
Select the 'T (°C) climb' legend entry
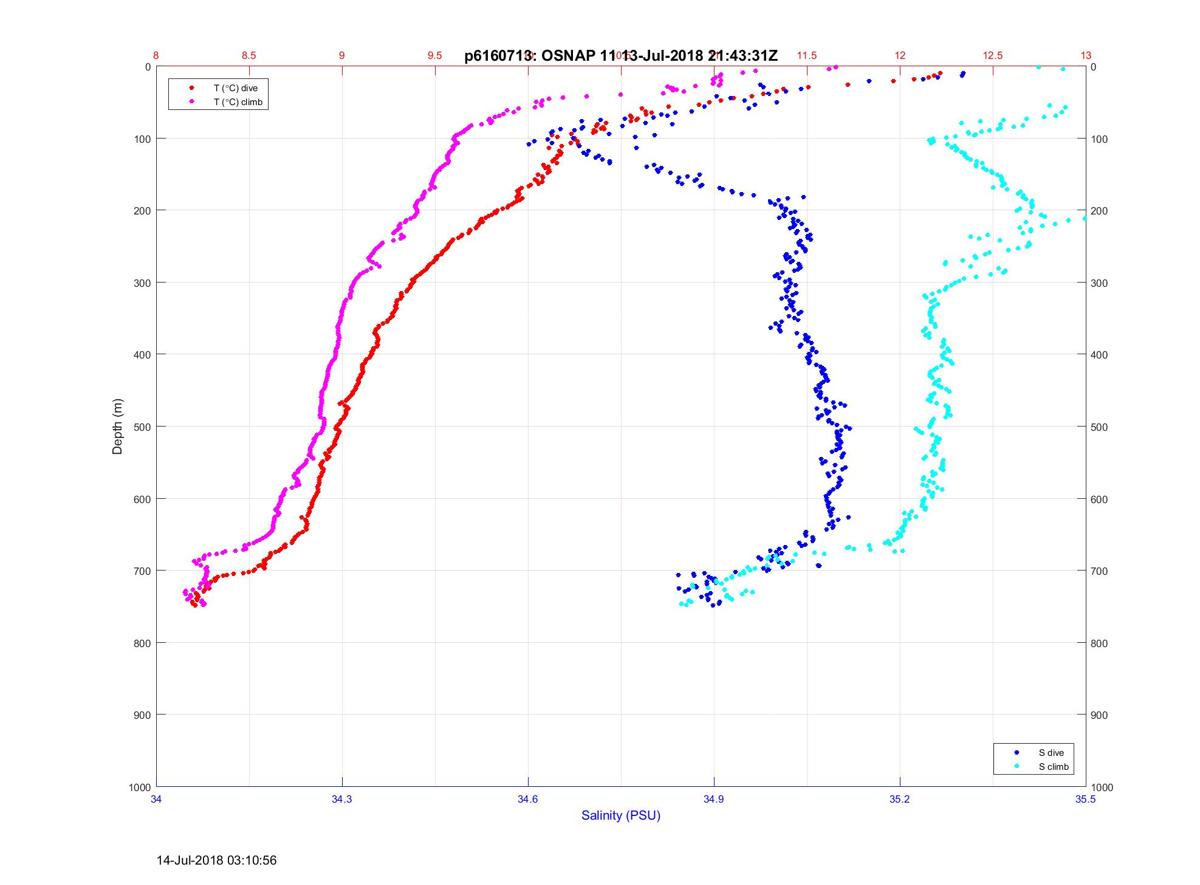238,102
